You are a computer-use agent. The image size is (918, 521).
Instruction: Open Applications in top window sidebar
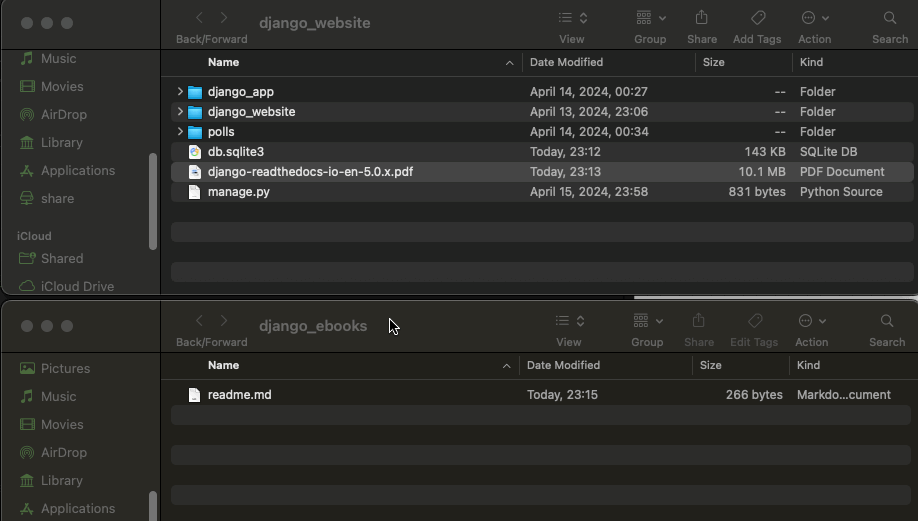(67, 171)
